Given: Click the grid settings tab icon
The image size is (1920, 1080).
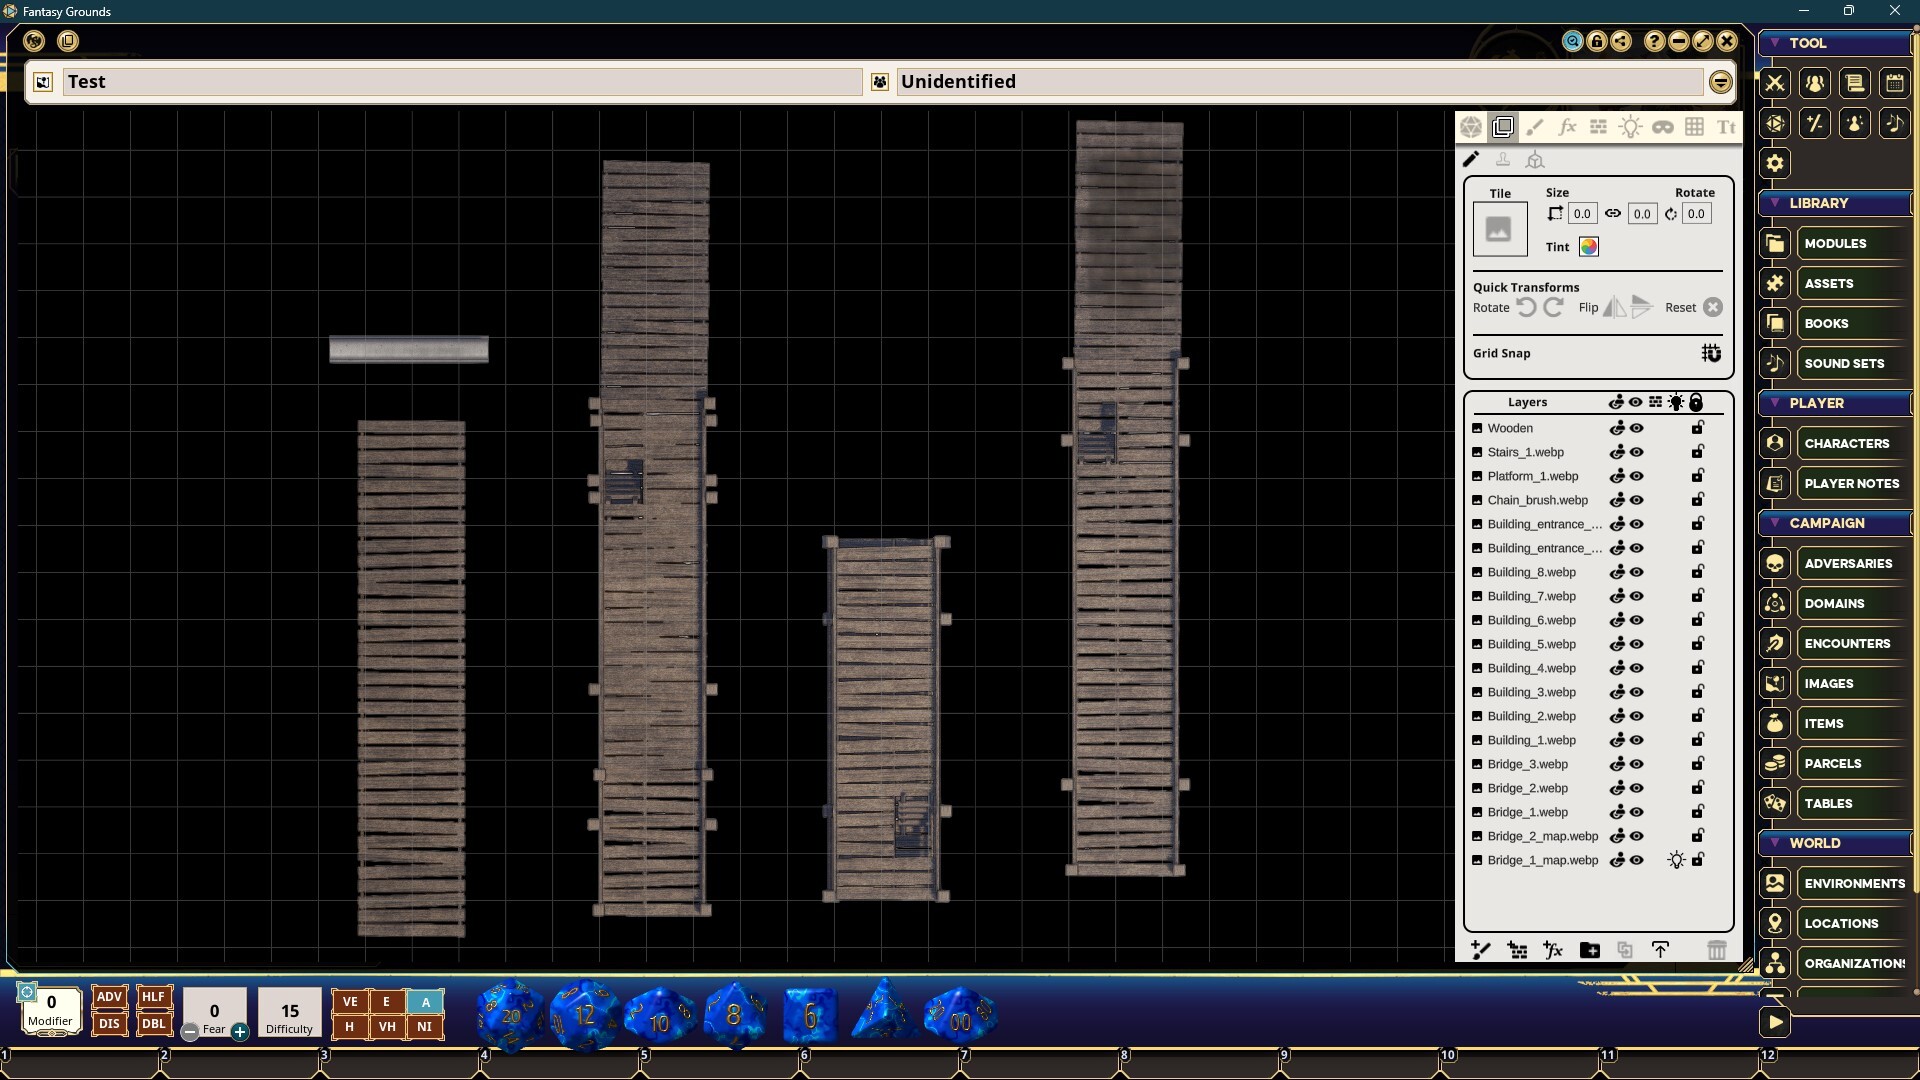Looking at the screenshot, I should (1694, 127).
